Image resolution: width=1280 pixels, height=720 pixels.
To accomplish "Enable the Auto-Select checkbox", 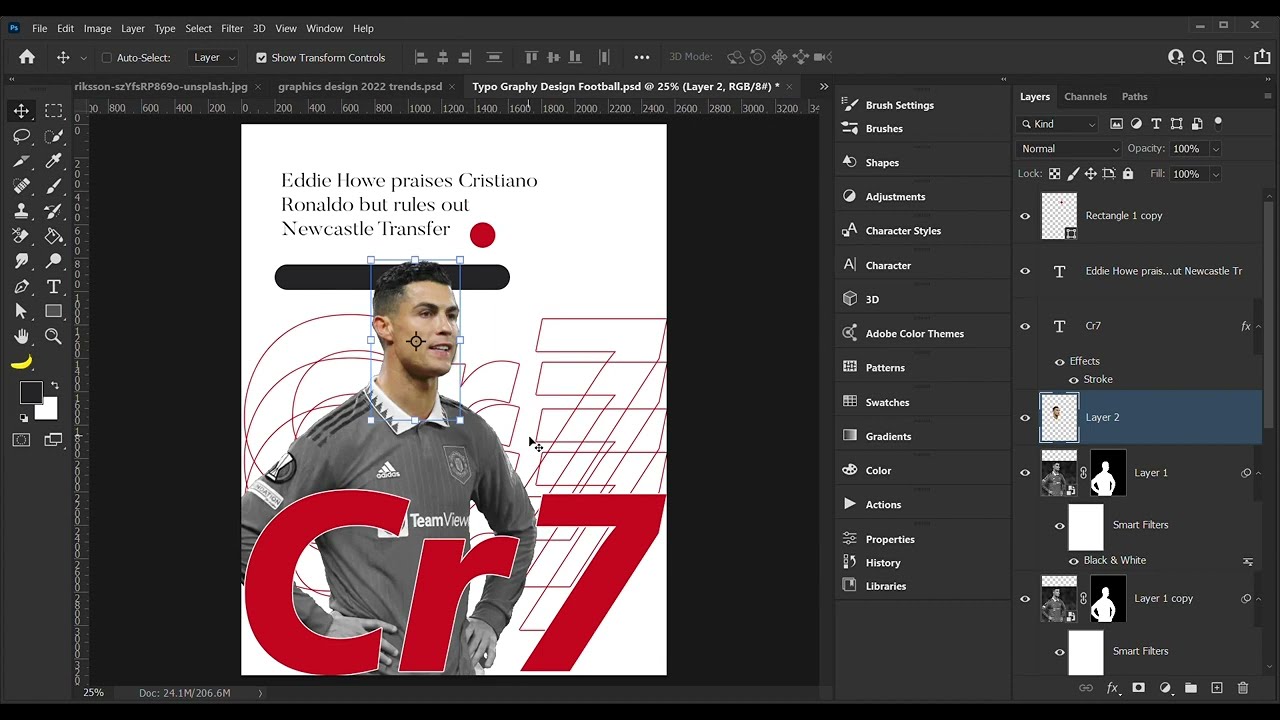I will click(107, 58).
